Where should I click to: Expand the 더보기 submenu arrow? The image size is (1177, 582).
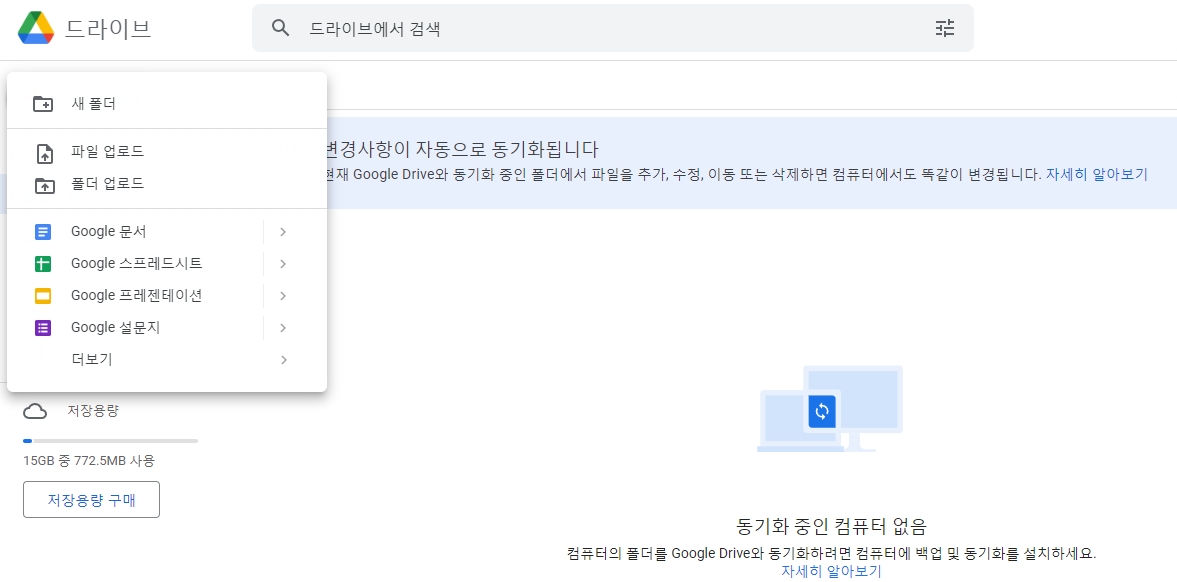pos(284,360)
